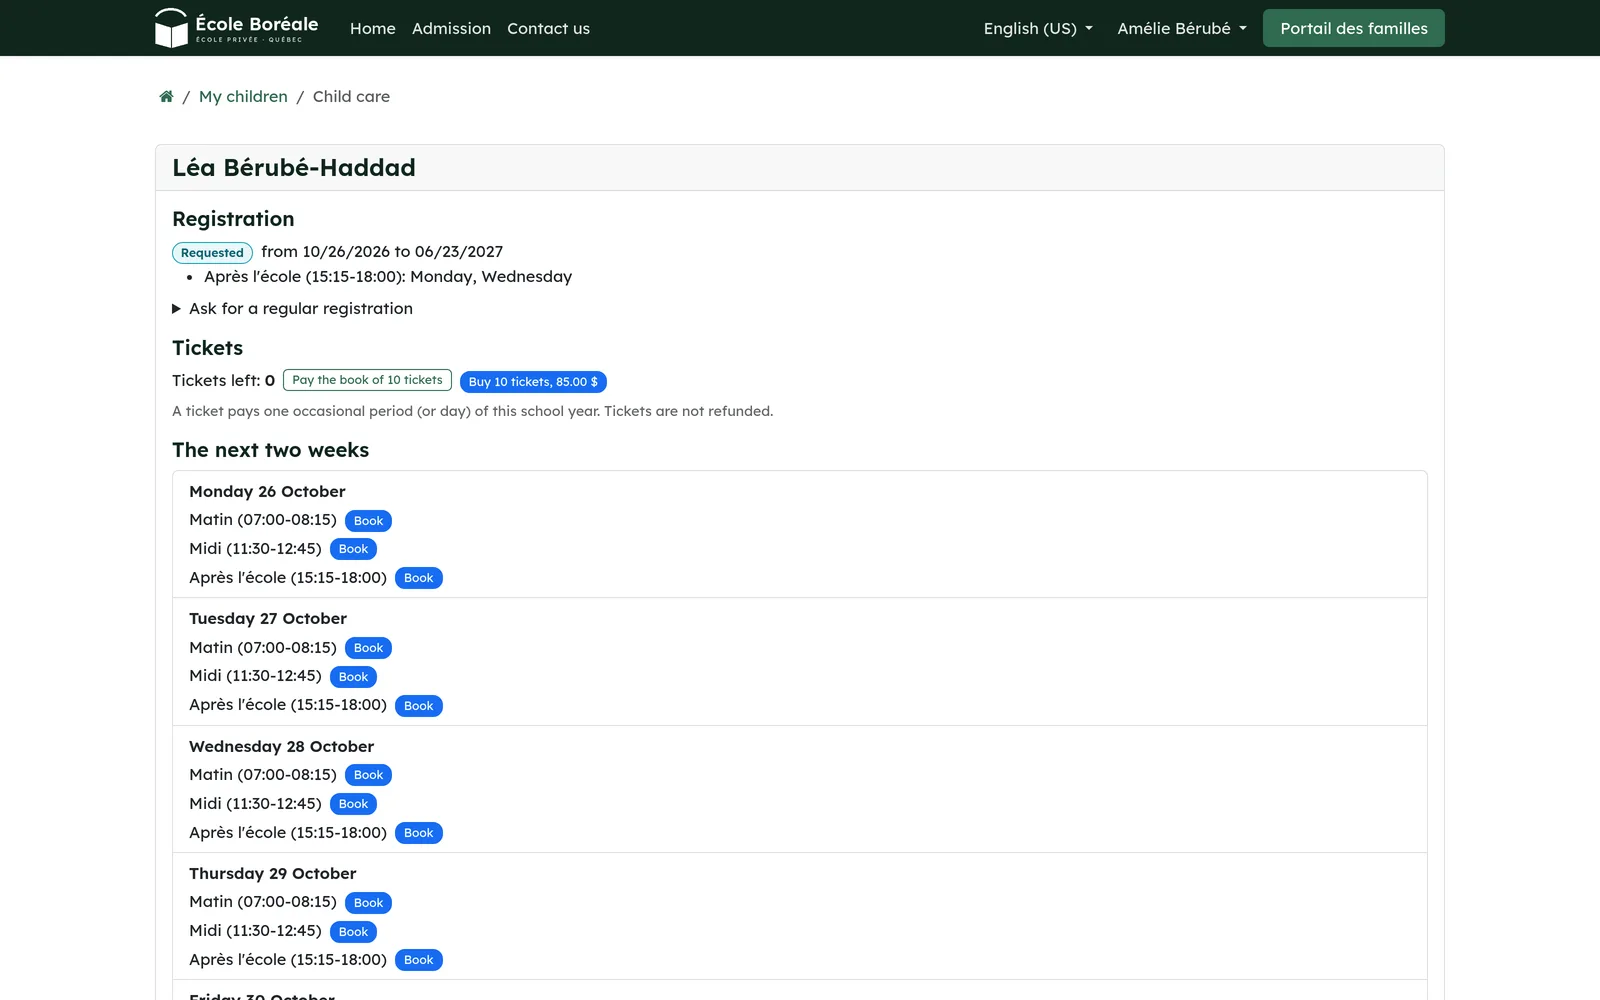Book Monday Après l'école period
The height and width of the screenshot is (1000, 1600).
pos(418,578)
